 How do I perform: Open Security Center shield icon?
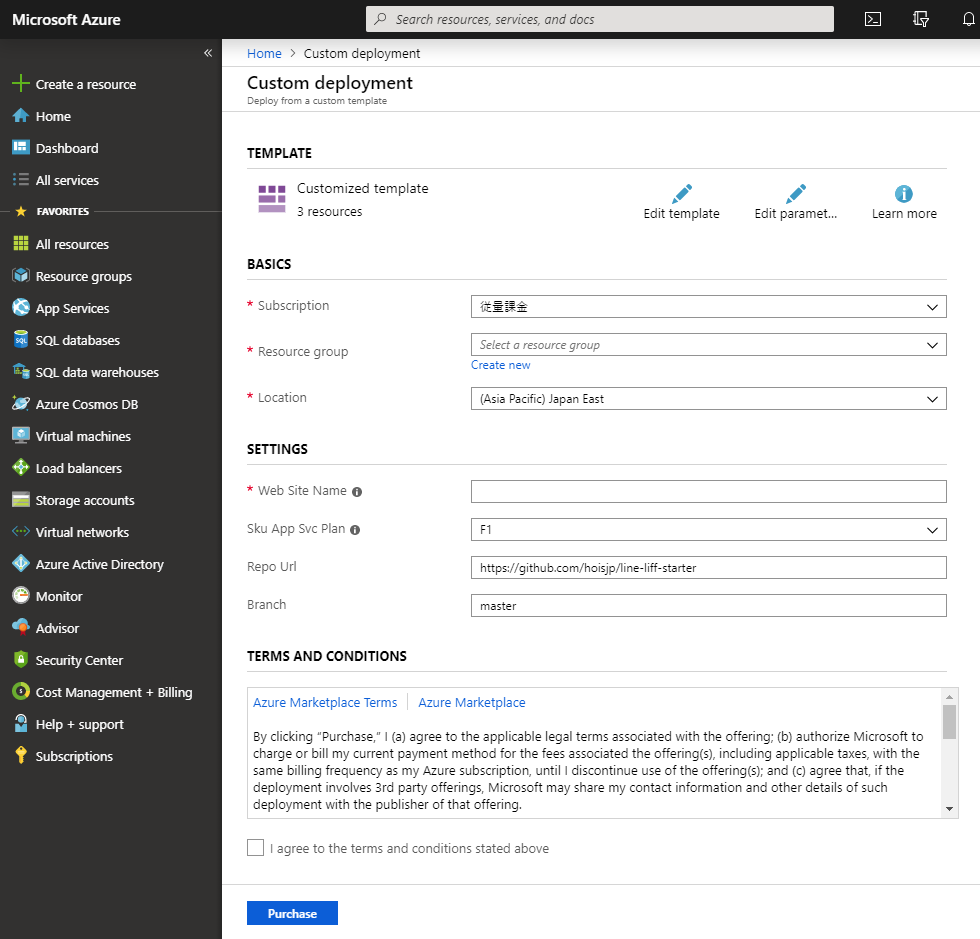21,660
